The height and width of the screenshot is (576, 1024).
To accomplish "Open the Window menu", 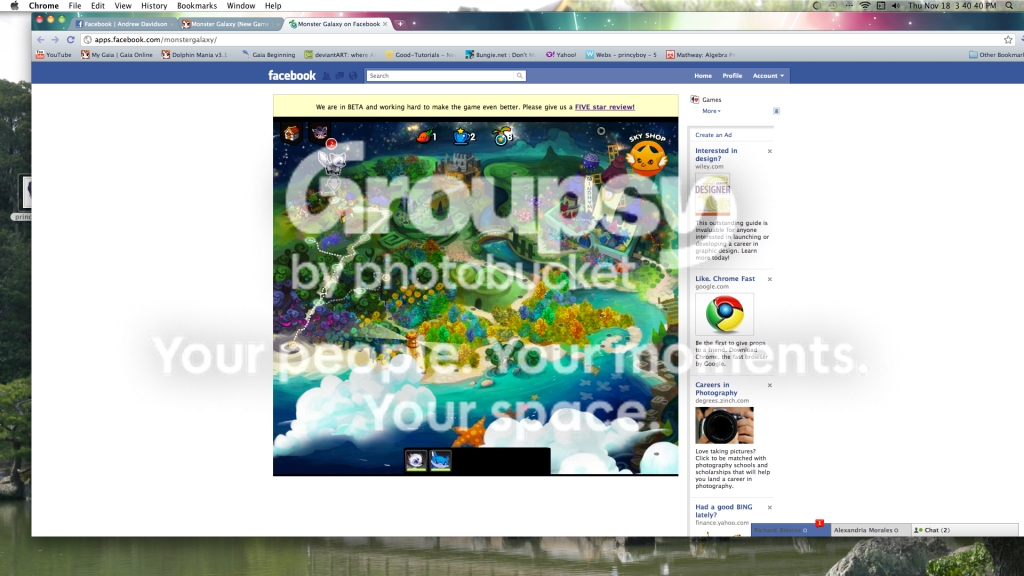I will pyautogui.click(x=241, y=6).
